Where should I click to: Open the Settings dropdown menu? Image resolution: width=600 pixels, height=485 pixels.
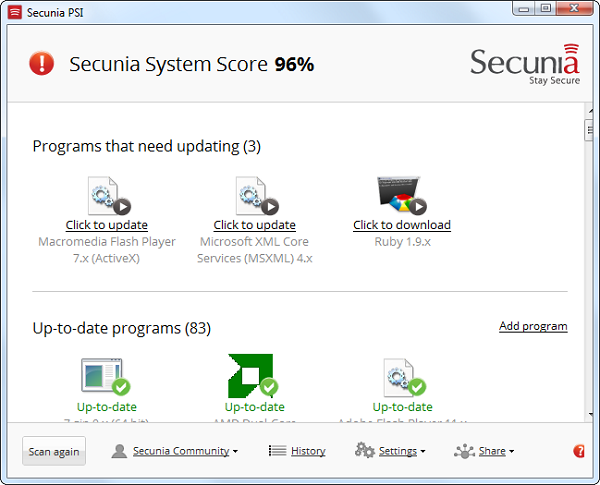click(390, 451)
